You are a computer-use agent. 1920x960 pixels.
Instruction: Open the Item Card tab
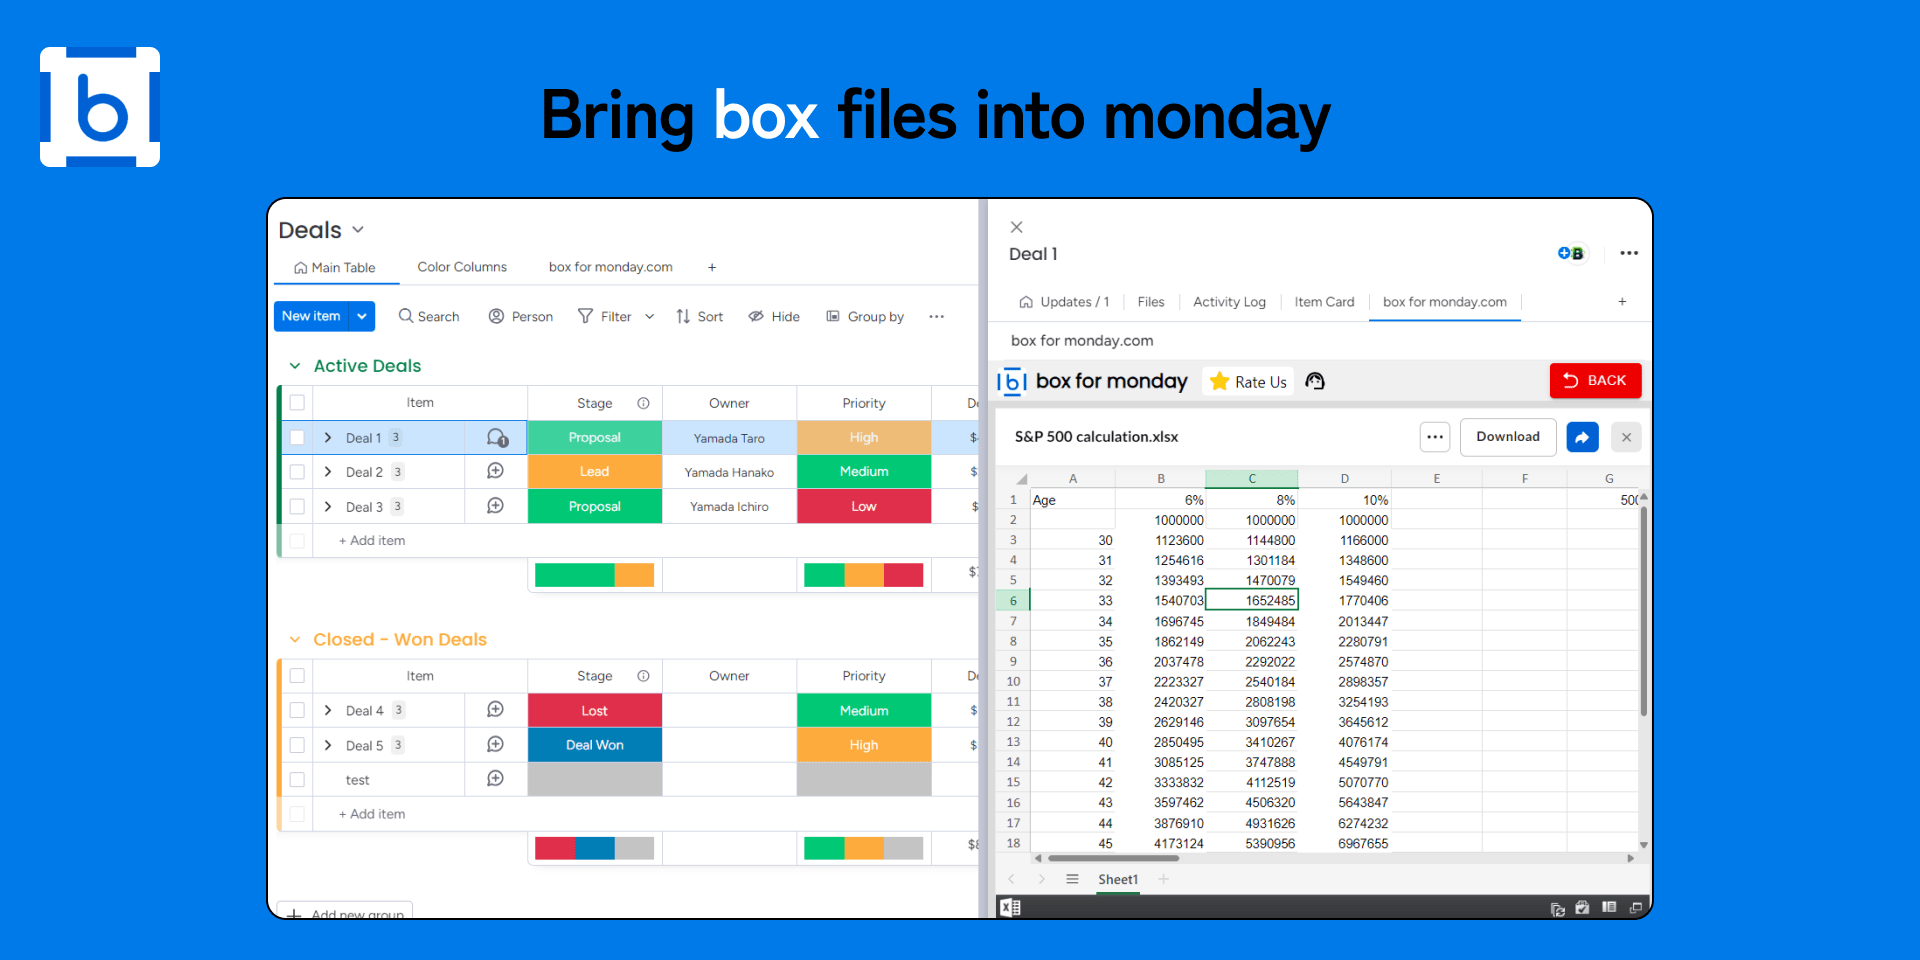(x=1324, y=301)
